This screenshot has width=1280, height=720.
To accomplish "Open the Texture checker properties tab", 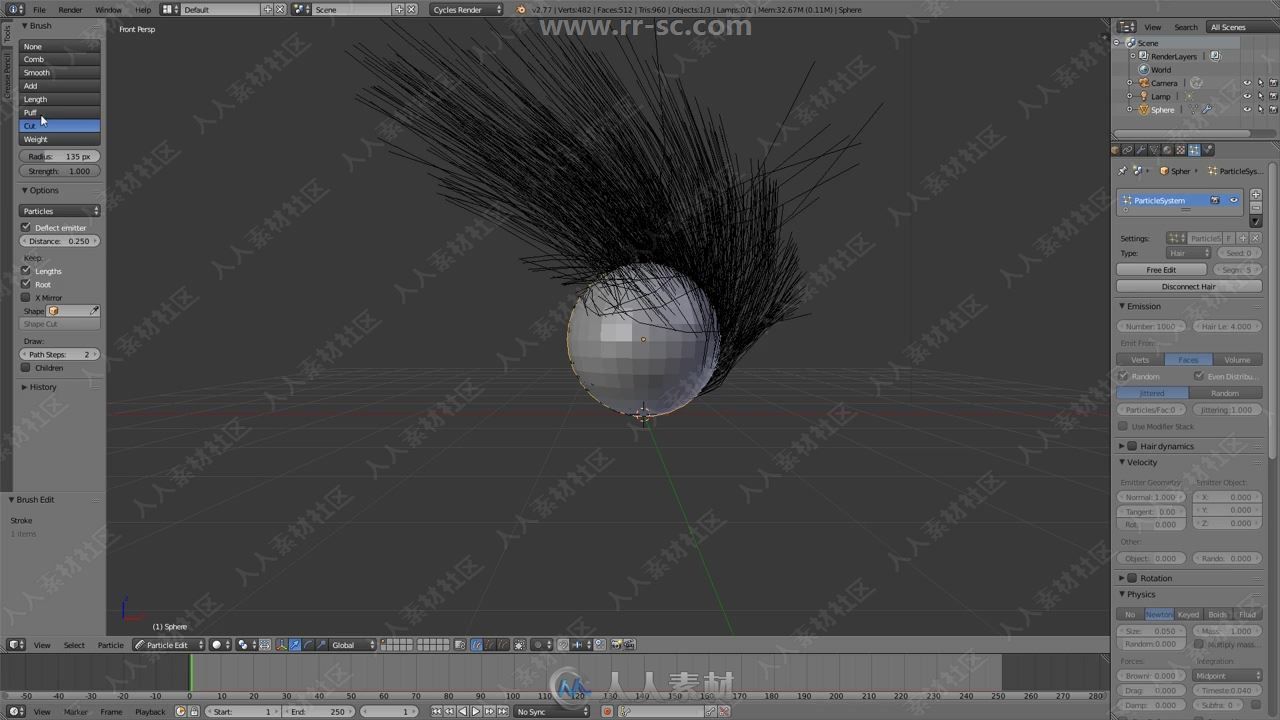I will click(1180, 150).
